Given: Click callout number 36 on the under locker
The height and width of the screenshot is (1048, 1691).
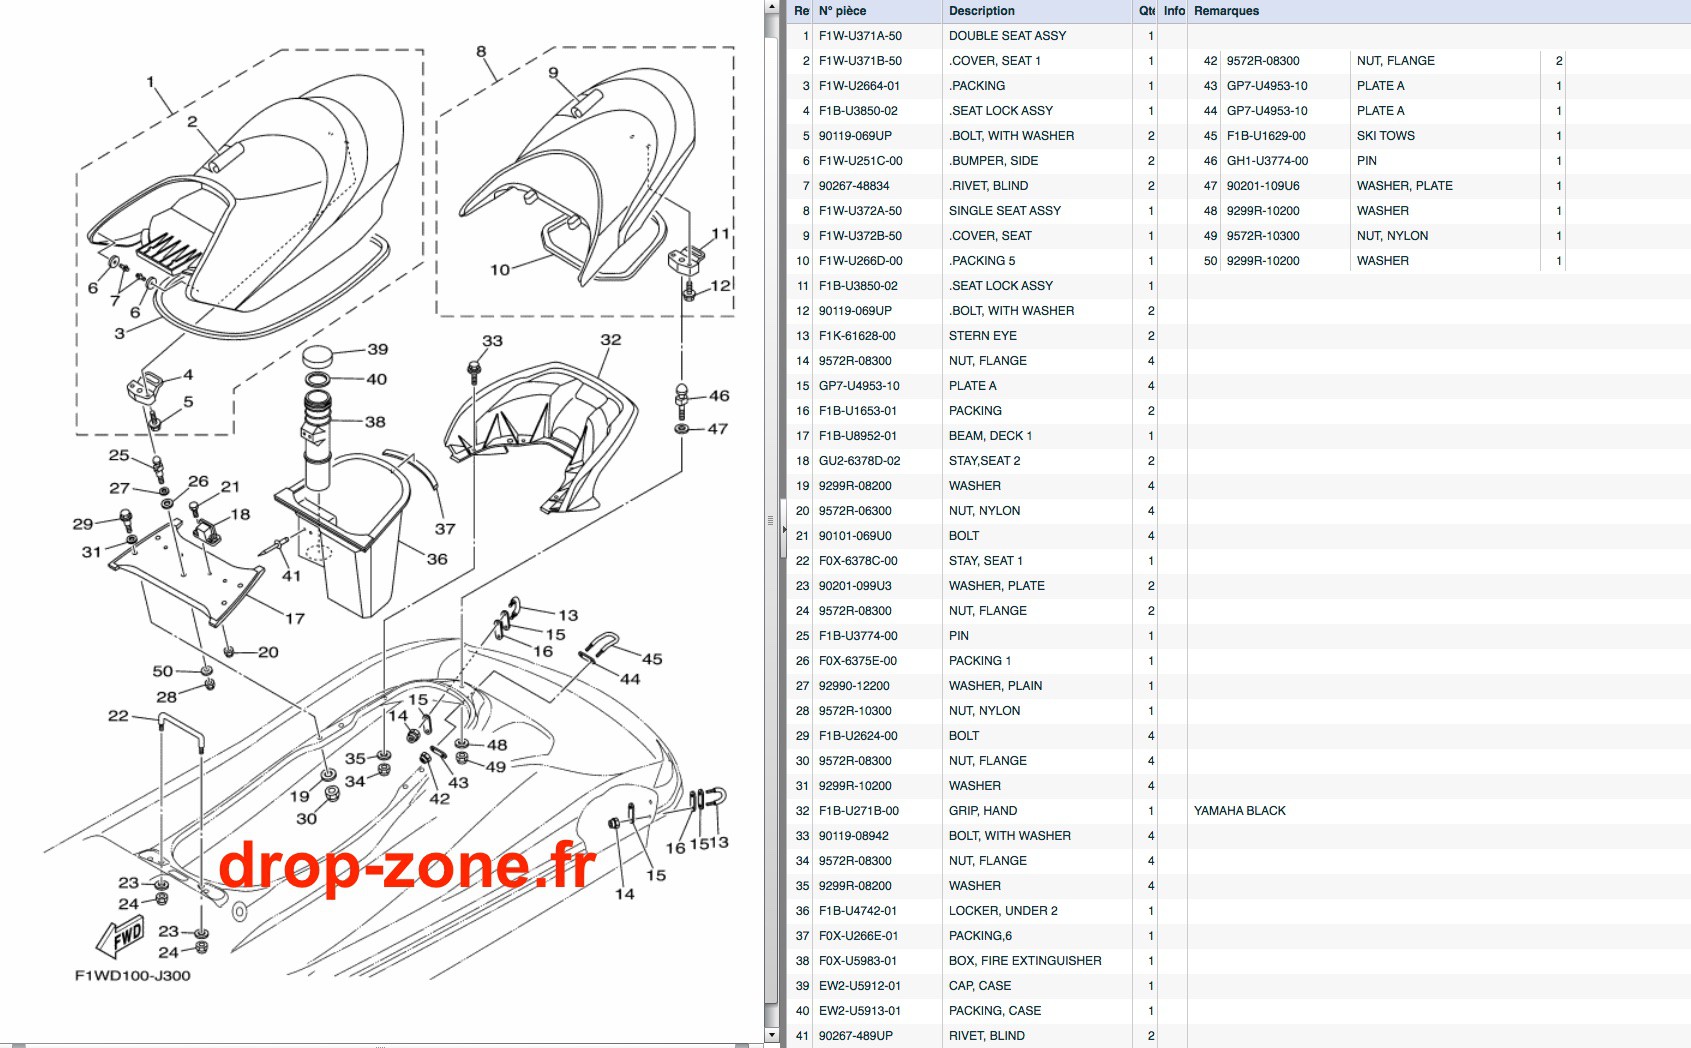Looking at the screenshot, I should (x=437, y=559).
